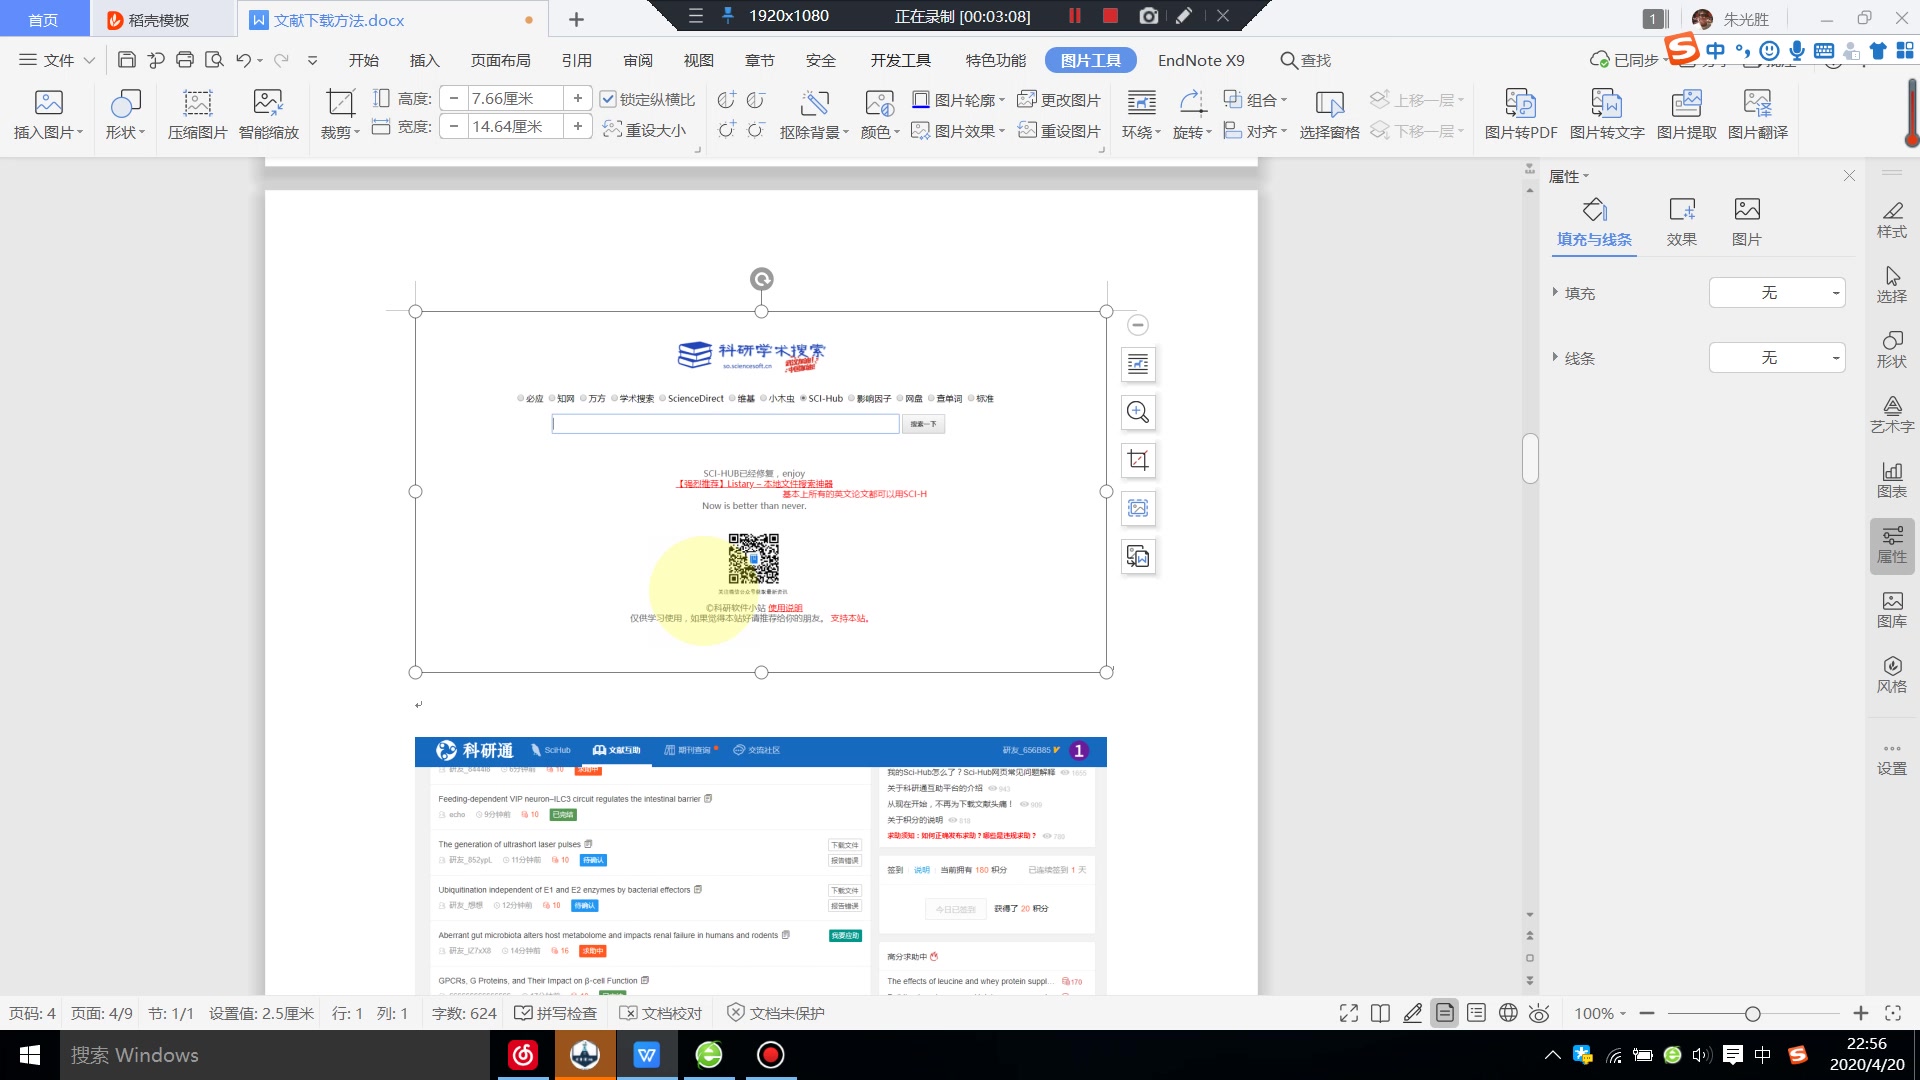
Task: Switch to the 开始 (Home) ribbon tab
Action: (363, 60)
